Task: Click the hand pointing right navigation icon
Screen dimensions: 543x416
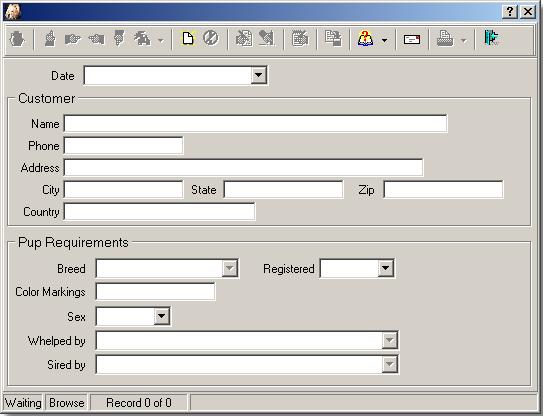Action: coord(72,39)
